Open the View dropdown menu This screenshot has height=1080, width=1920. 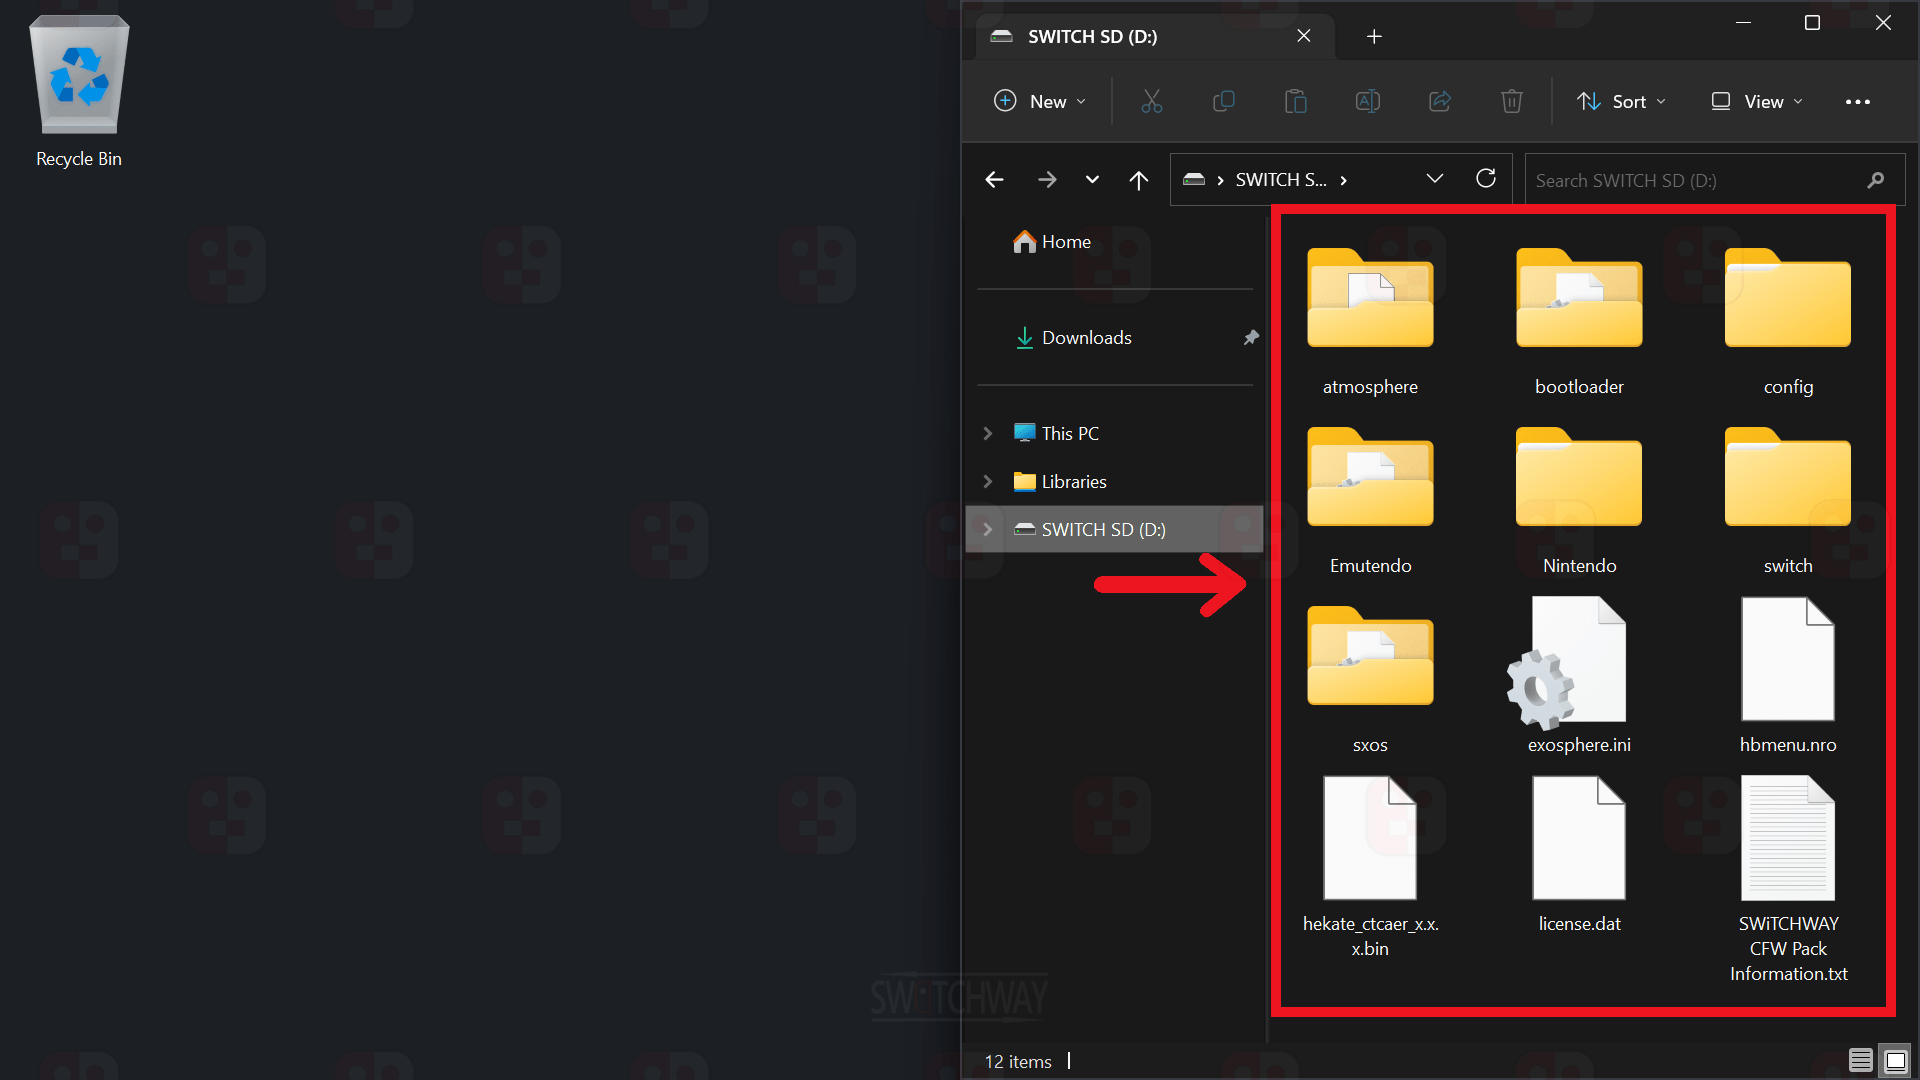coord(1756,101)
